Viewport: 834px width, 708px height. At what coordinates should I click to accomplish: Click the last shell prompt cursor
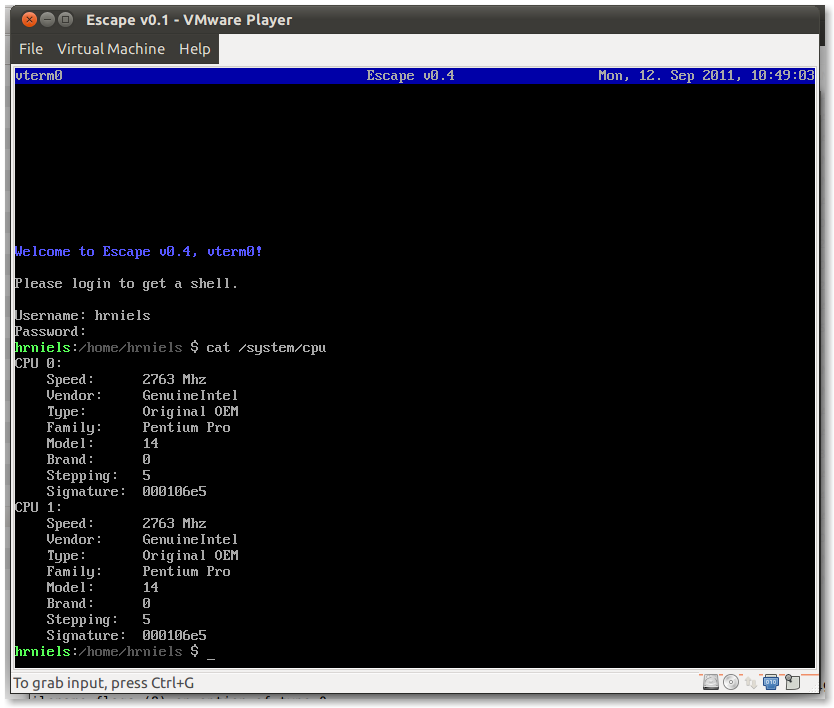click(211, 657)
